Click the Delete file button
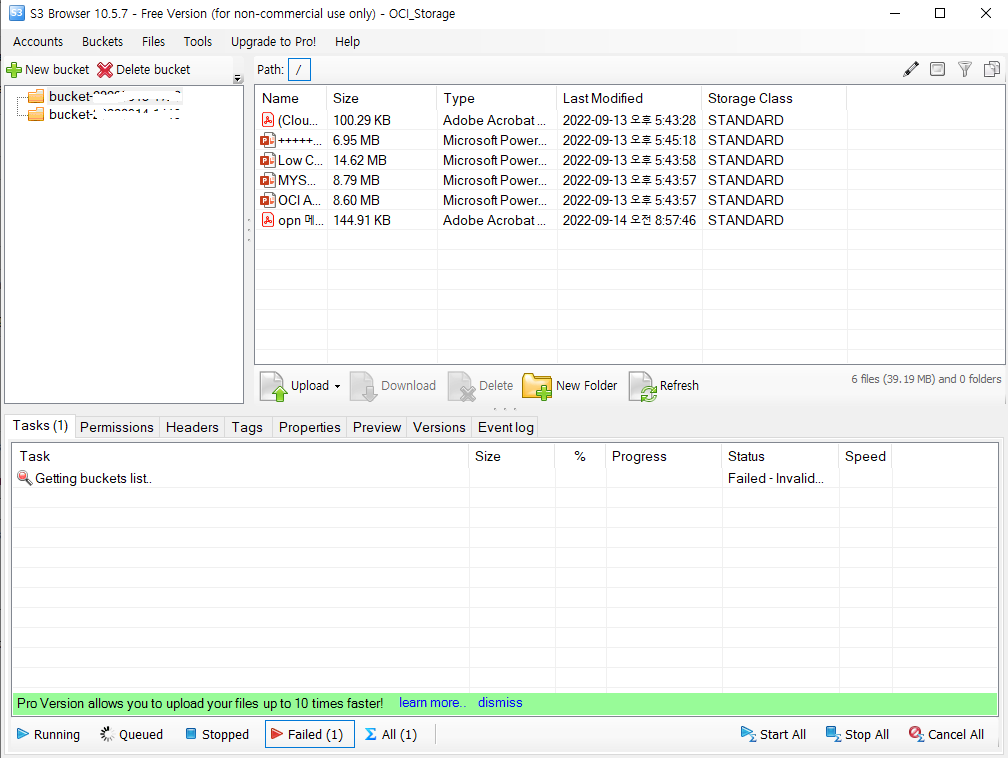This screenshot has height=758, width=1008. [x=480, y=386]
